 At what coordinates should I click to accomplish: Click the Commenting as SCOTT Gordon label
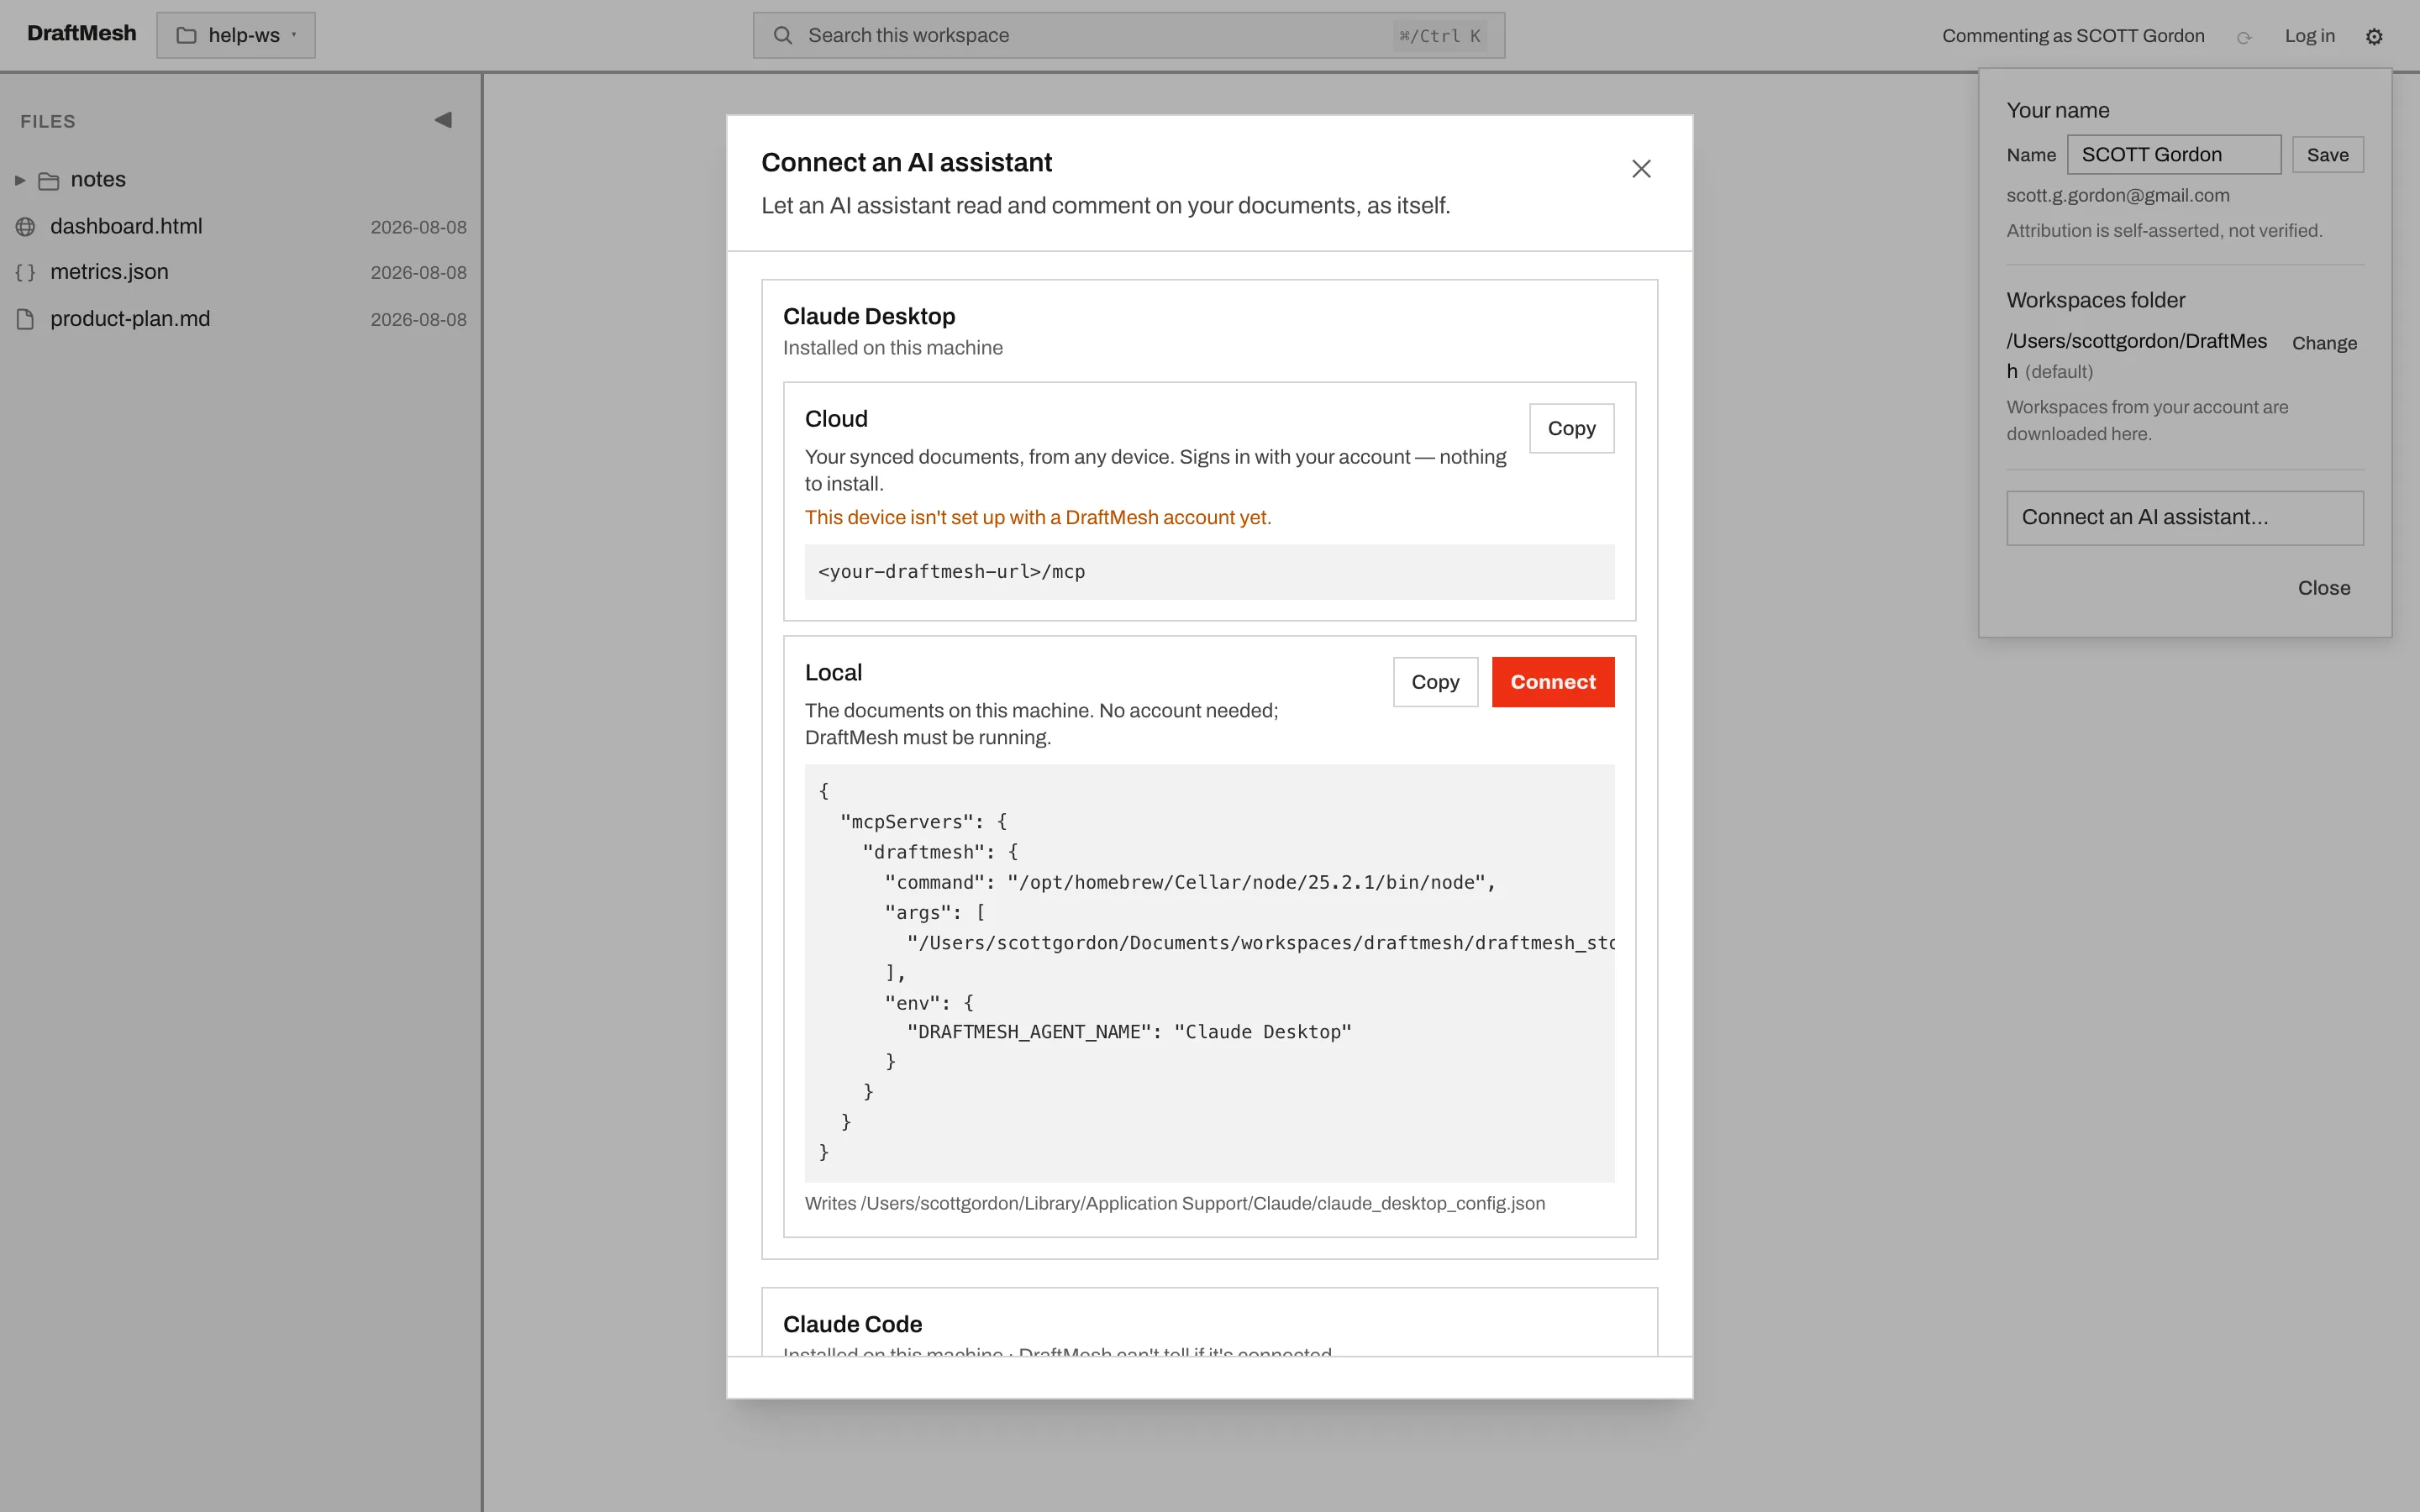coord(2073,36)
